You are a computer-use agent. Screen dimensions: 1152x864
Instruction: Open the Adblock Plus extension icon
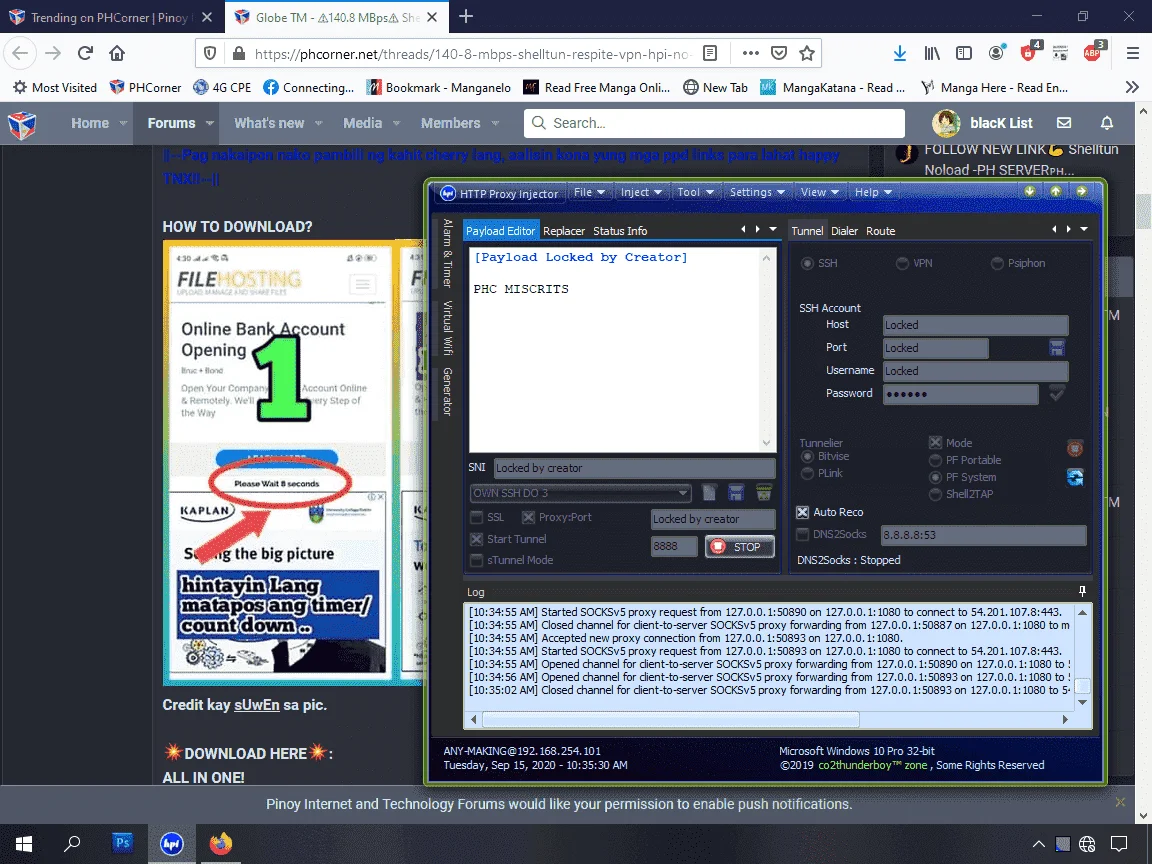tap(1092, 52)
